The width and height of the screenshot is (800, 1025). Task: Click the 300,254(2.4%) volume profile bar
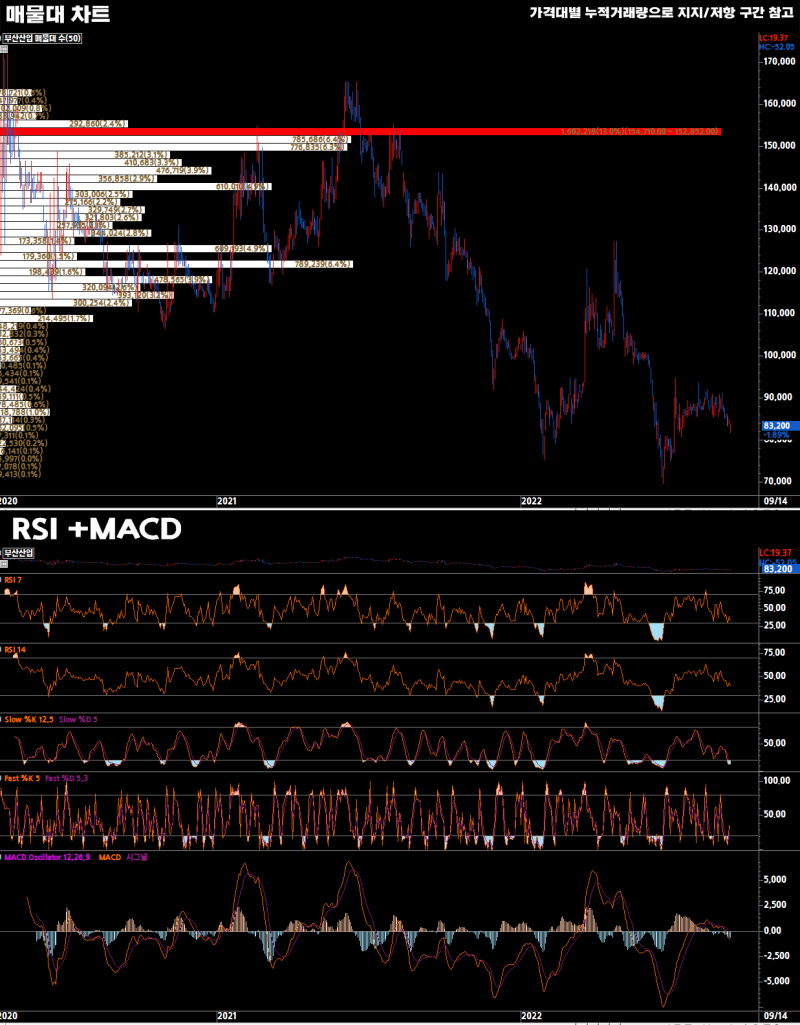[x=66, y=303]
